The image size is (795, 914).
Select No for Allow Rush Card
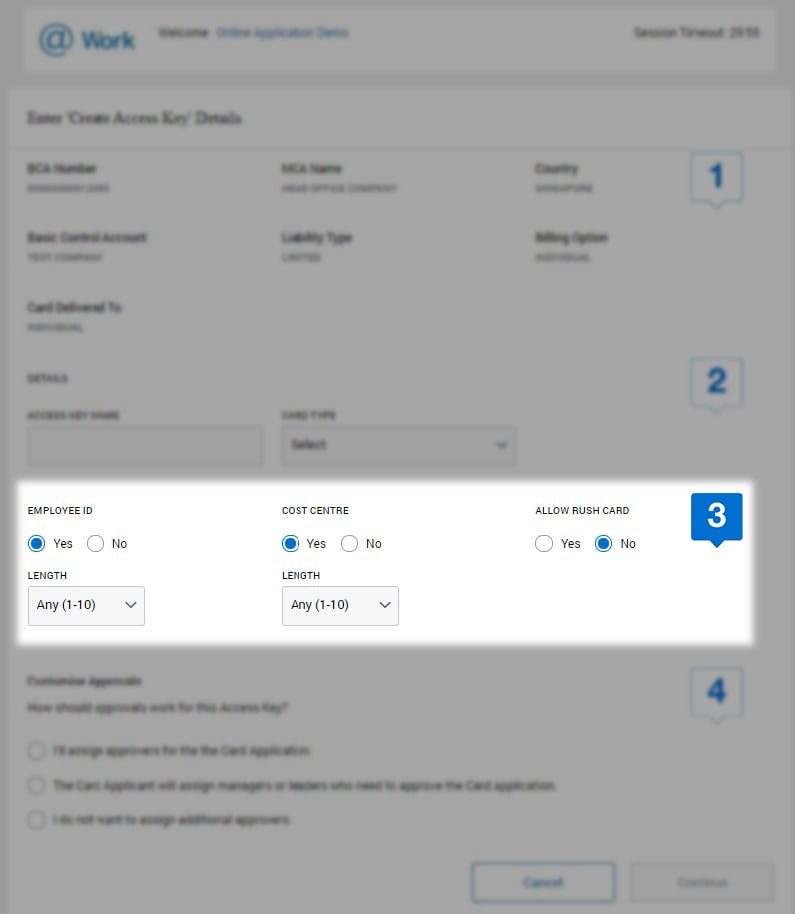point(602,543)
